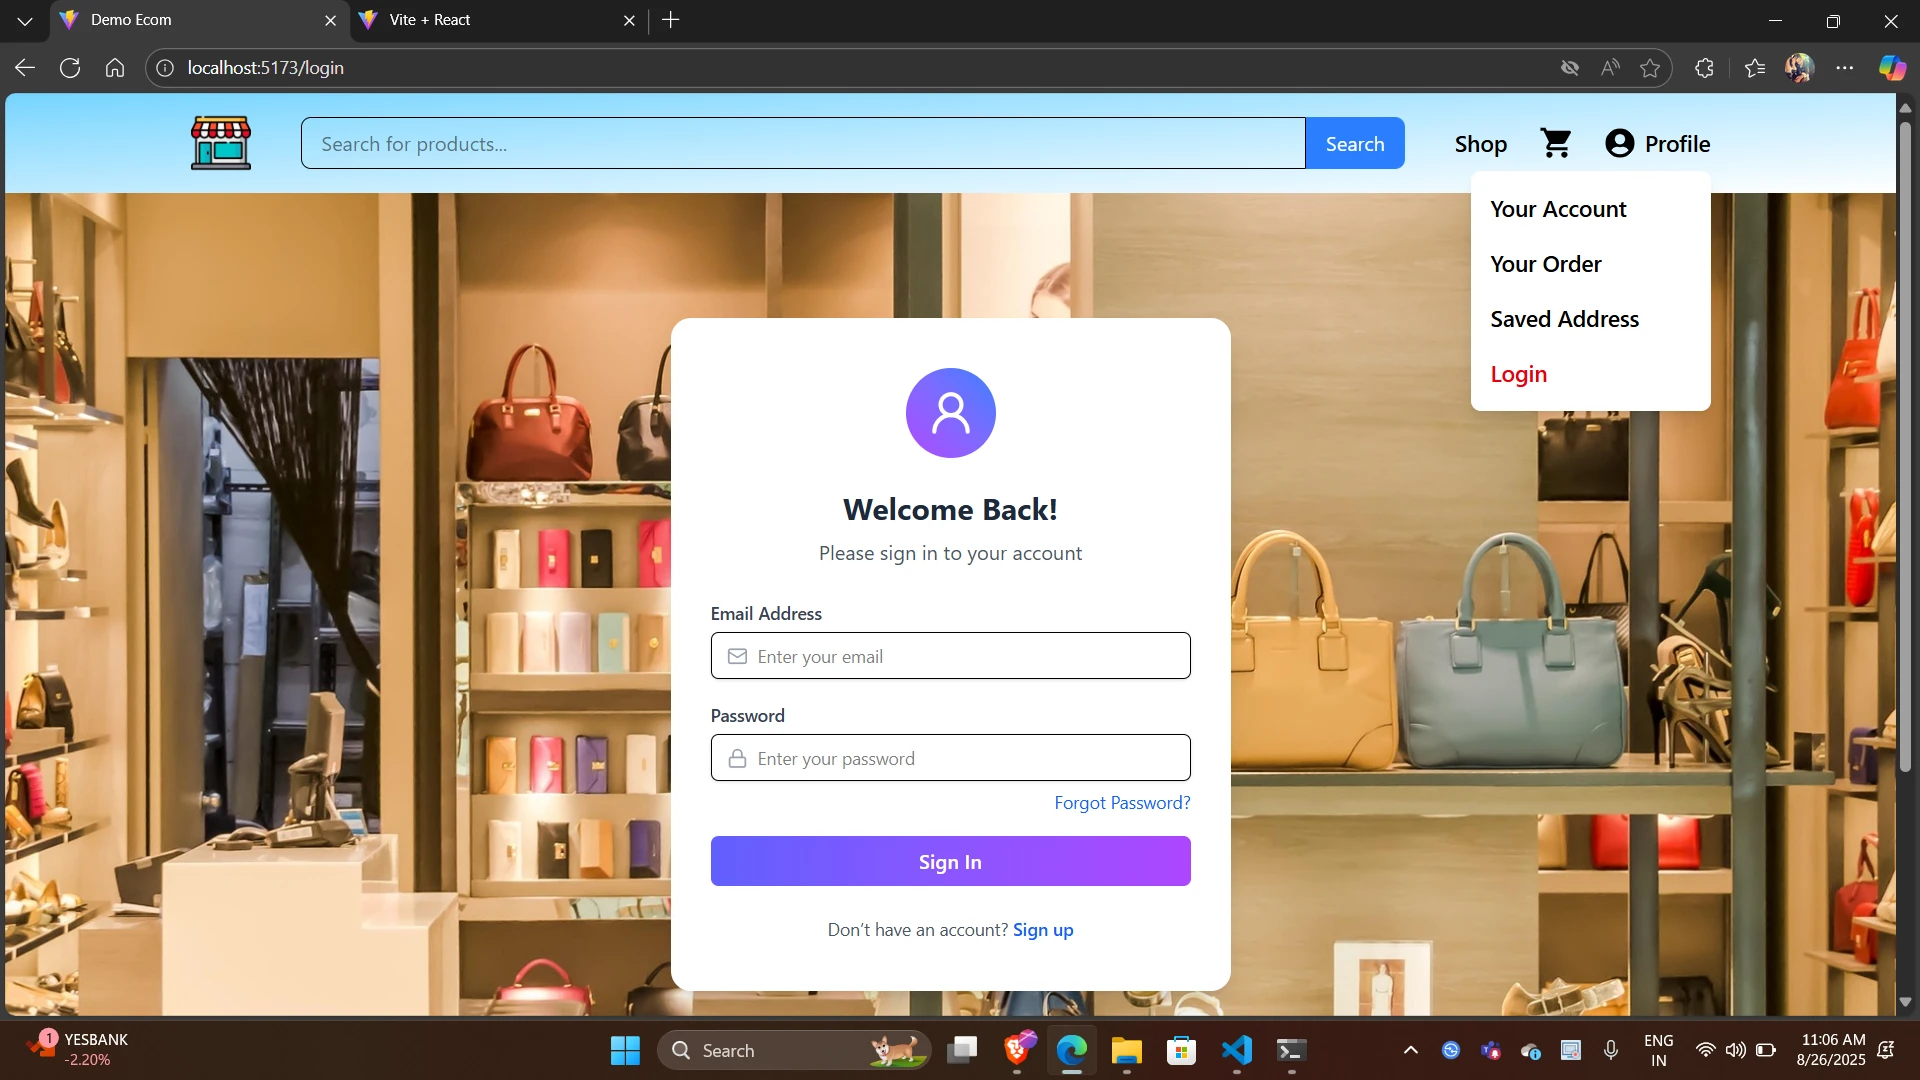Open Wi-Fi network icon in tray
The image size is (1920, 1080).
1706,1050
